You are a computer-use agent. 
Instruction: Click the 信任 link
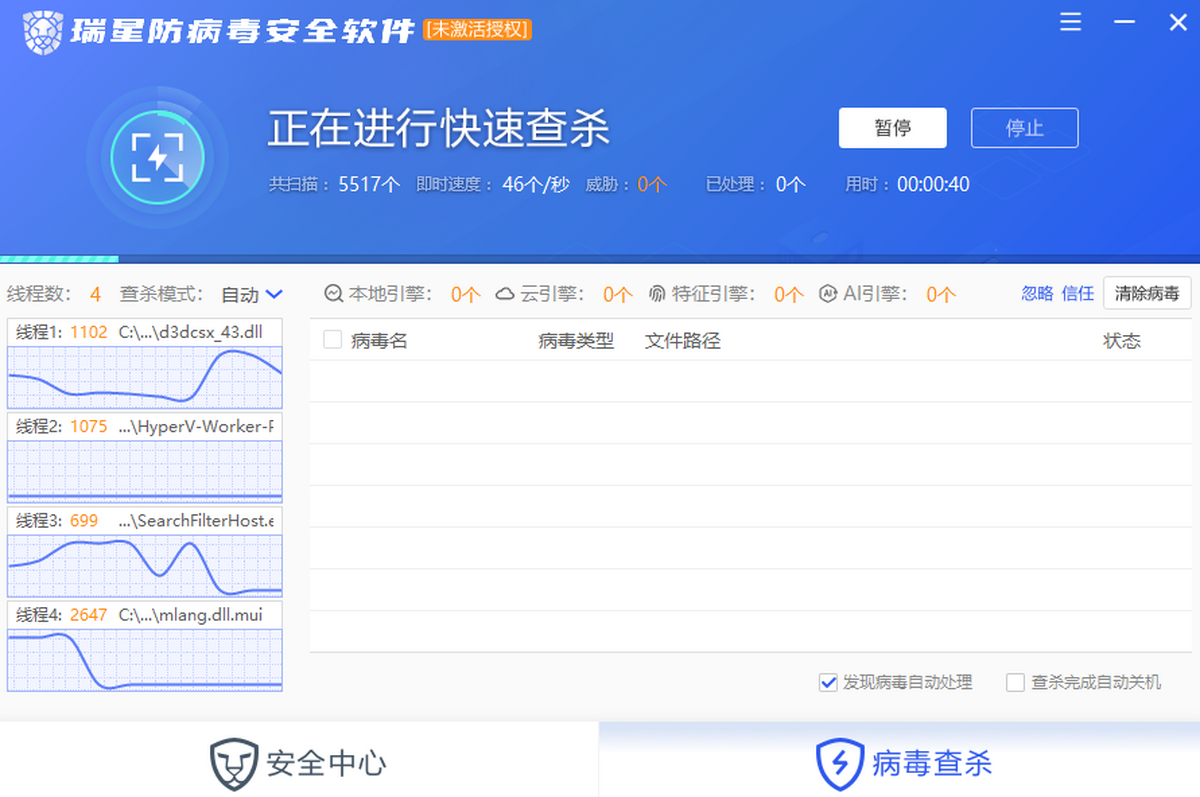(x=1078, y=293)
